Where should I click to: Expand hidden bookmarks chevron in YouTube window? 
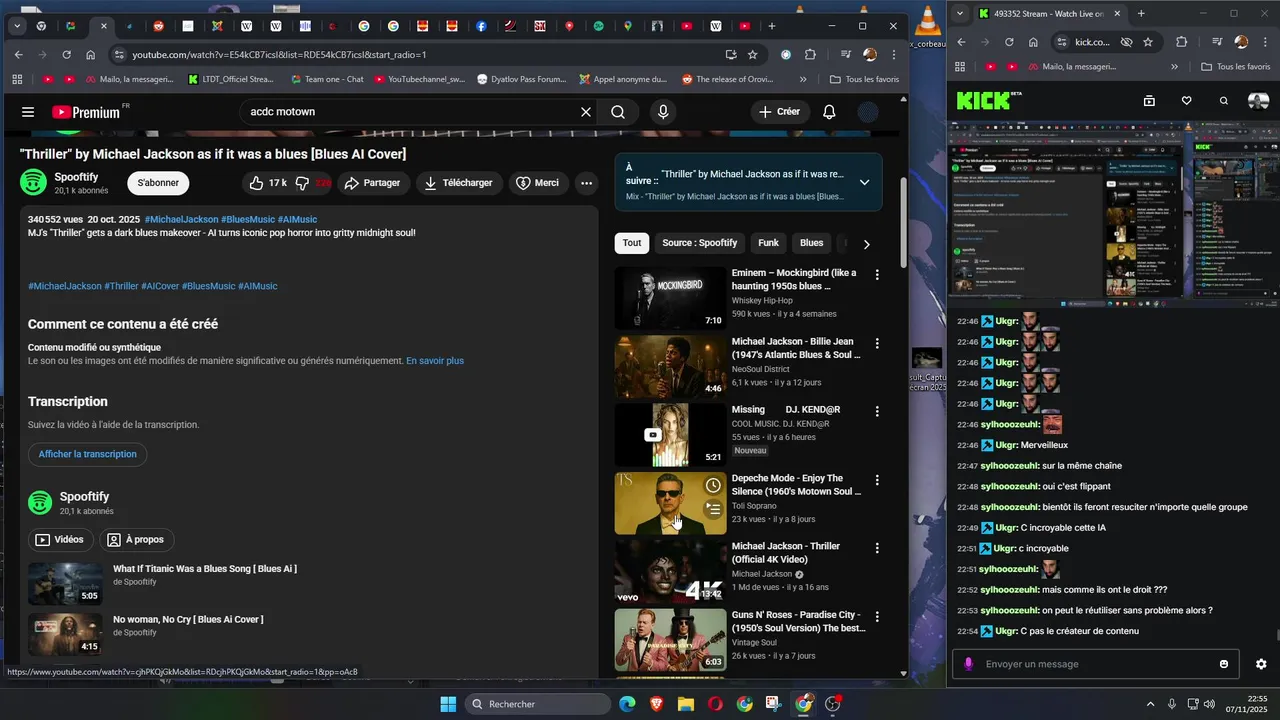tap(803, 79)
